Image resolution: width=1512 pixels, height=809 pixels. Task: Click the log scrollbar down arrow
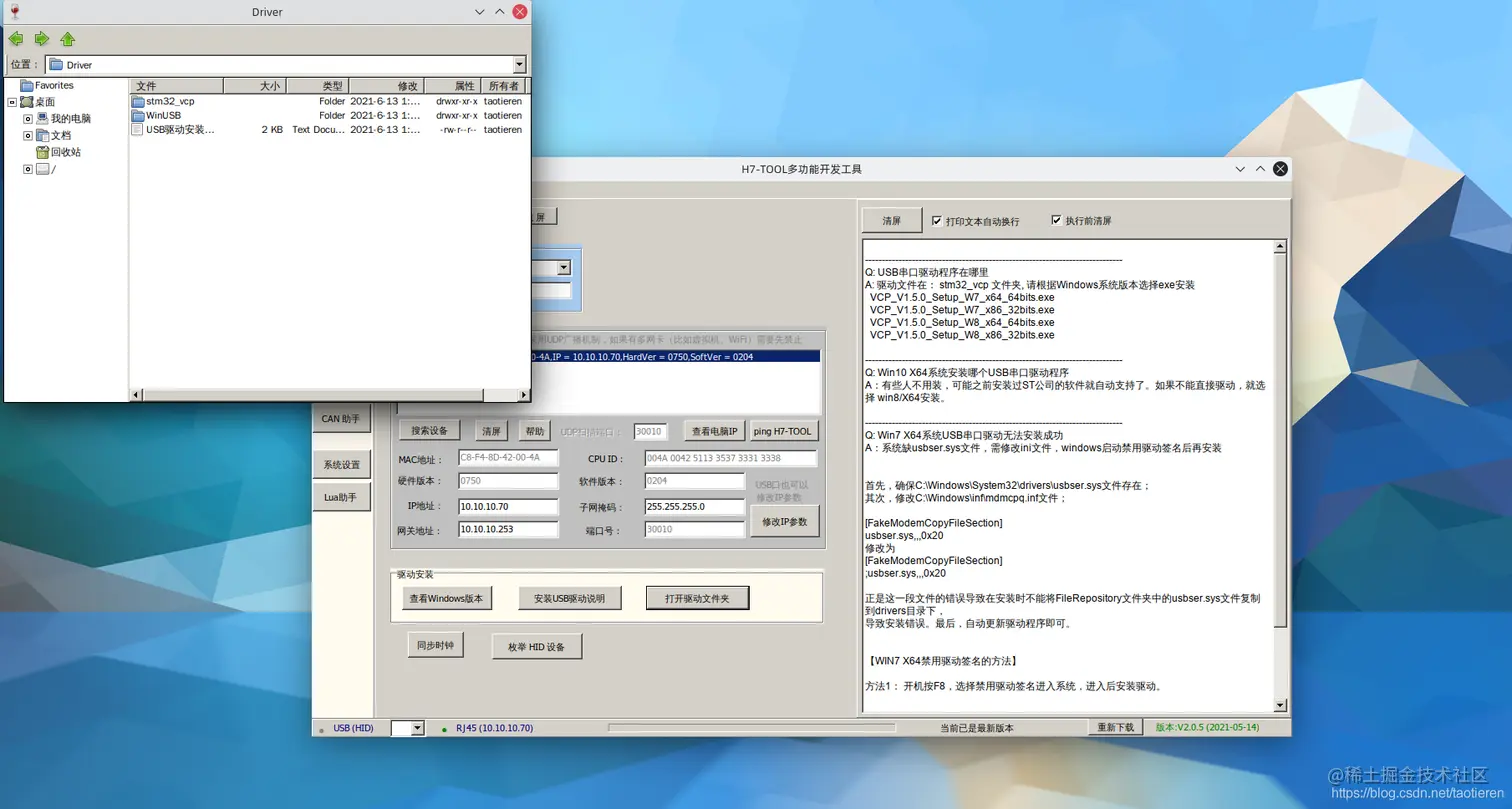tap(1280, 706)
